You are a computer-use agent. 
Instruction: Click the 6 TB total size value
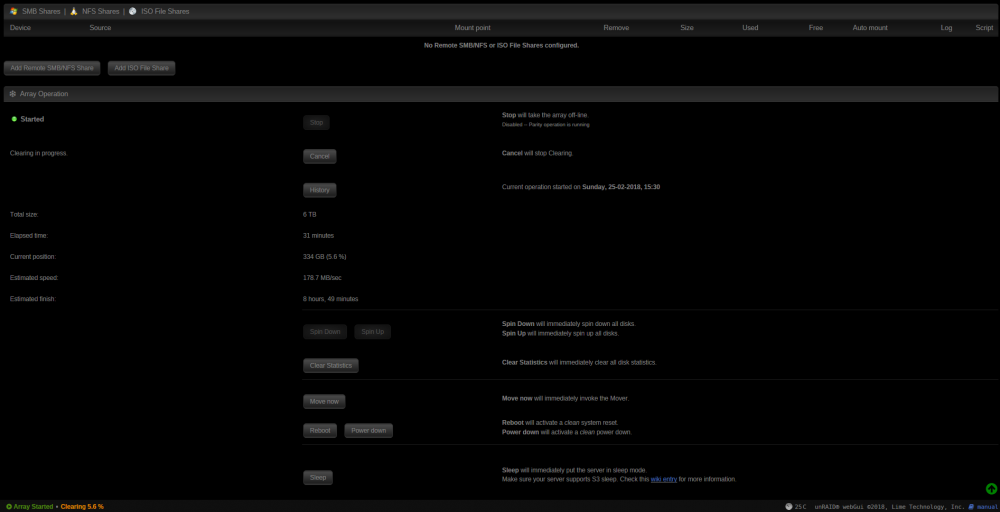coord(309,215)
